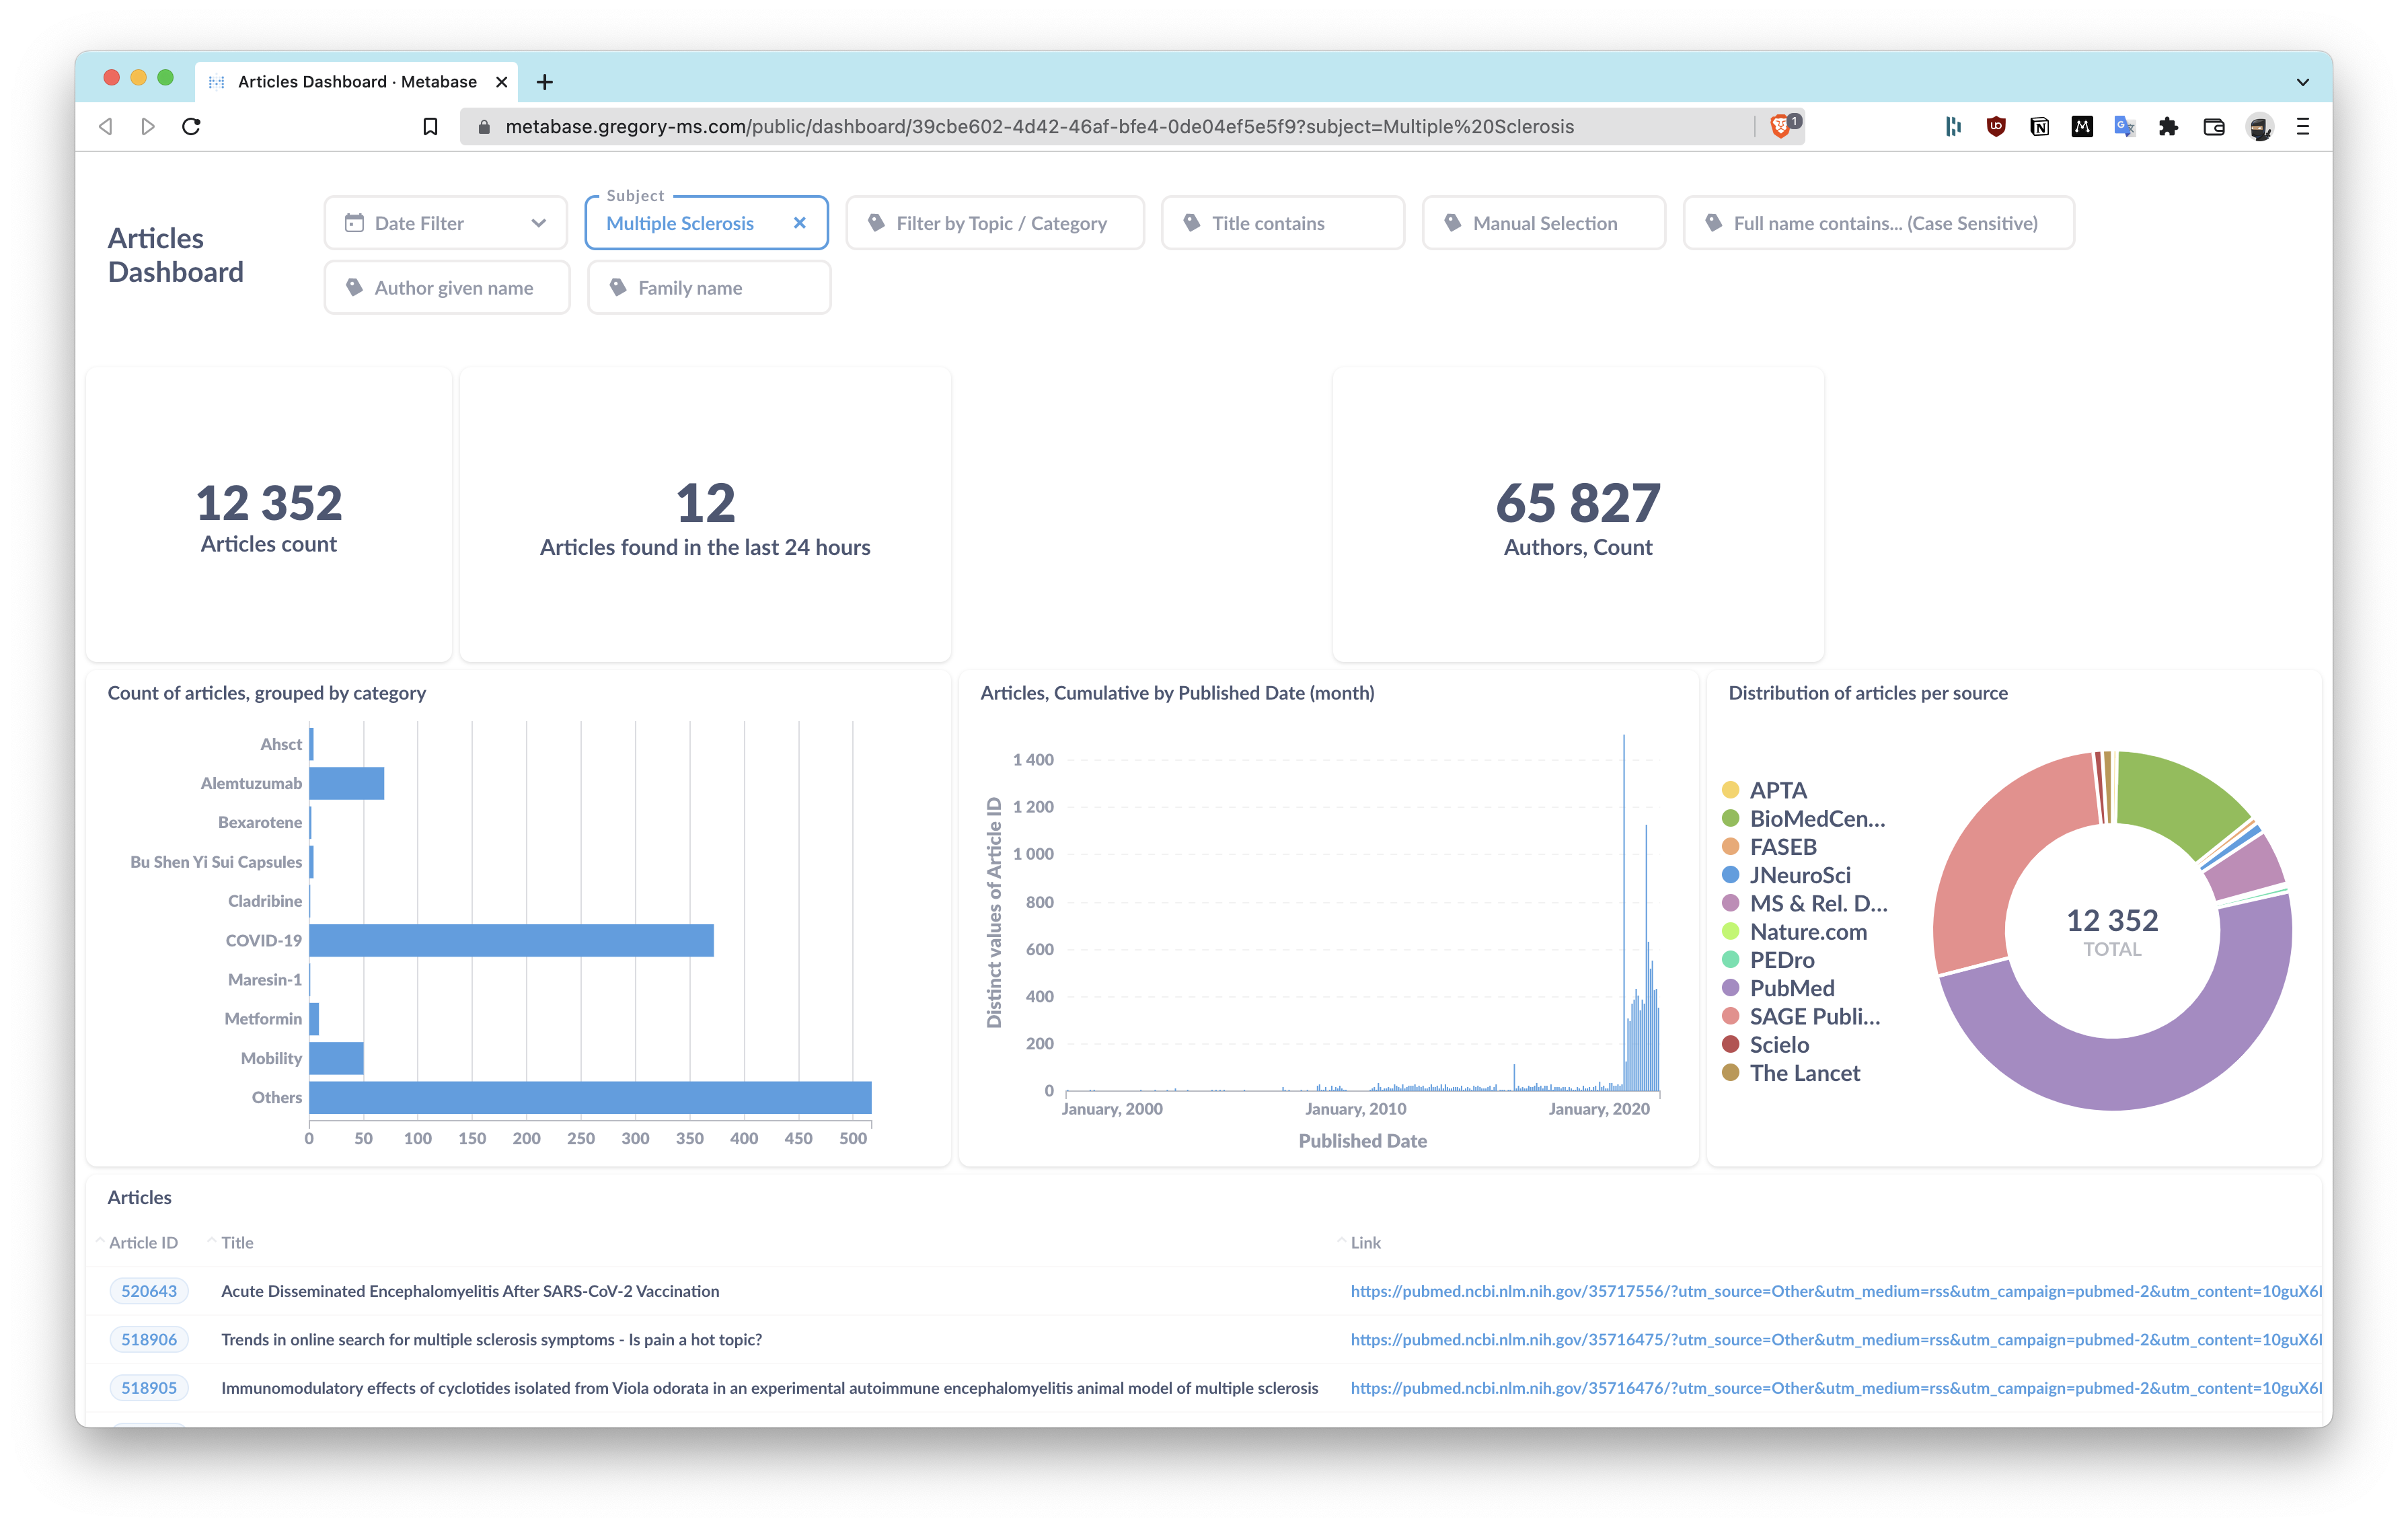Reload the page with refresh icon
The image size is (2408, 1527).
click(x=191, y=126)
